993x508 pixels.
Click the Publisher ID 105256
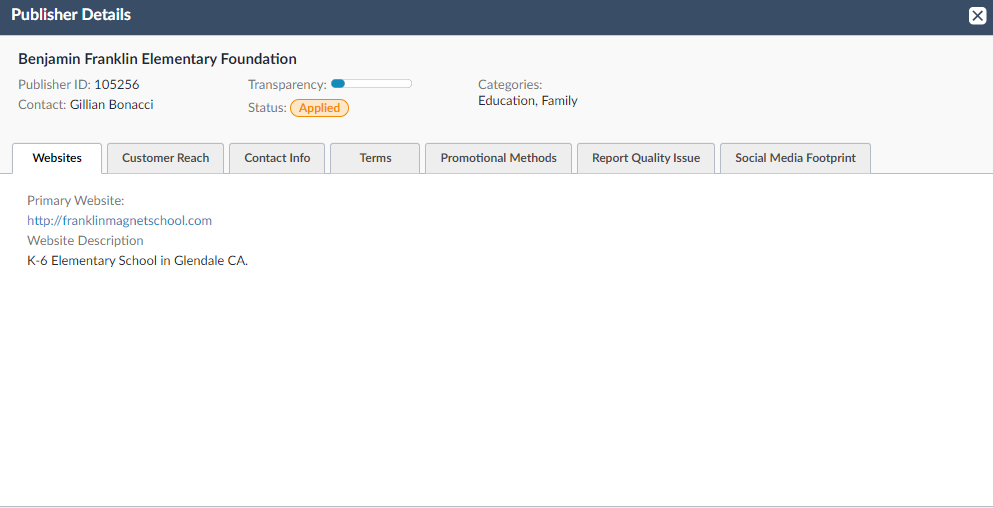117,84
